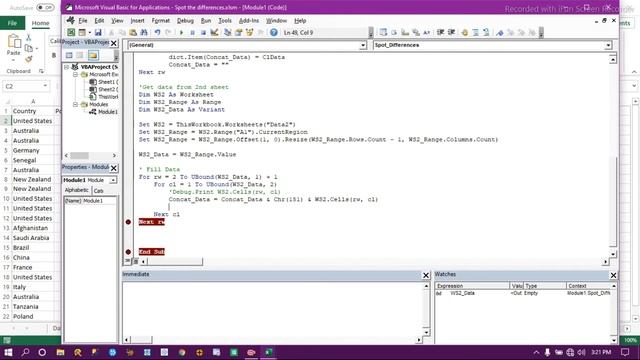640x360 pixels.
Task: Click the Save icon in VBA toolbar
Action: [x=98, y=32]
